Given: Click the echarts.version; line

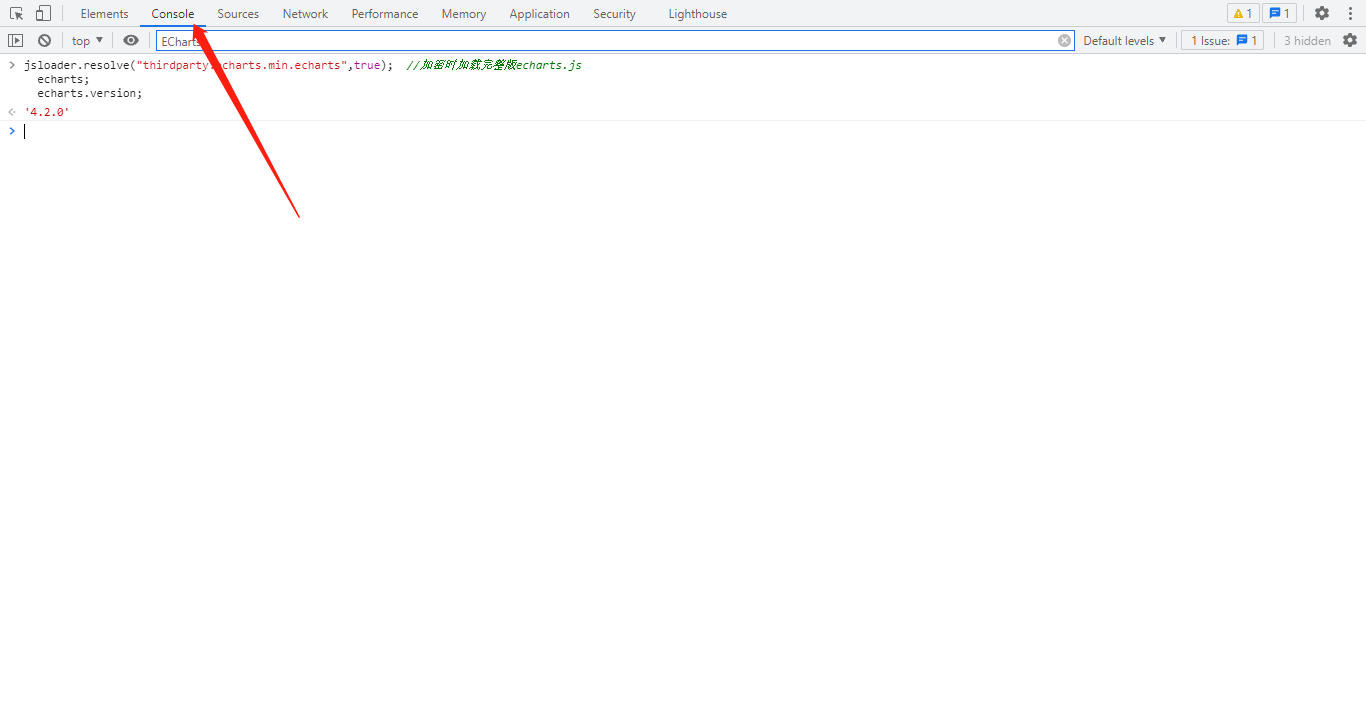Looking at the screenshot, I should pos(90,93).
